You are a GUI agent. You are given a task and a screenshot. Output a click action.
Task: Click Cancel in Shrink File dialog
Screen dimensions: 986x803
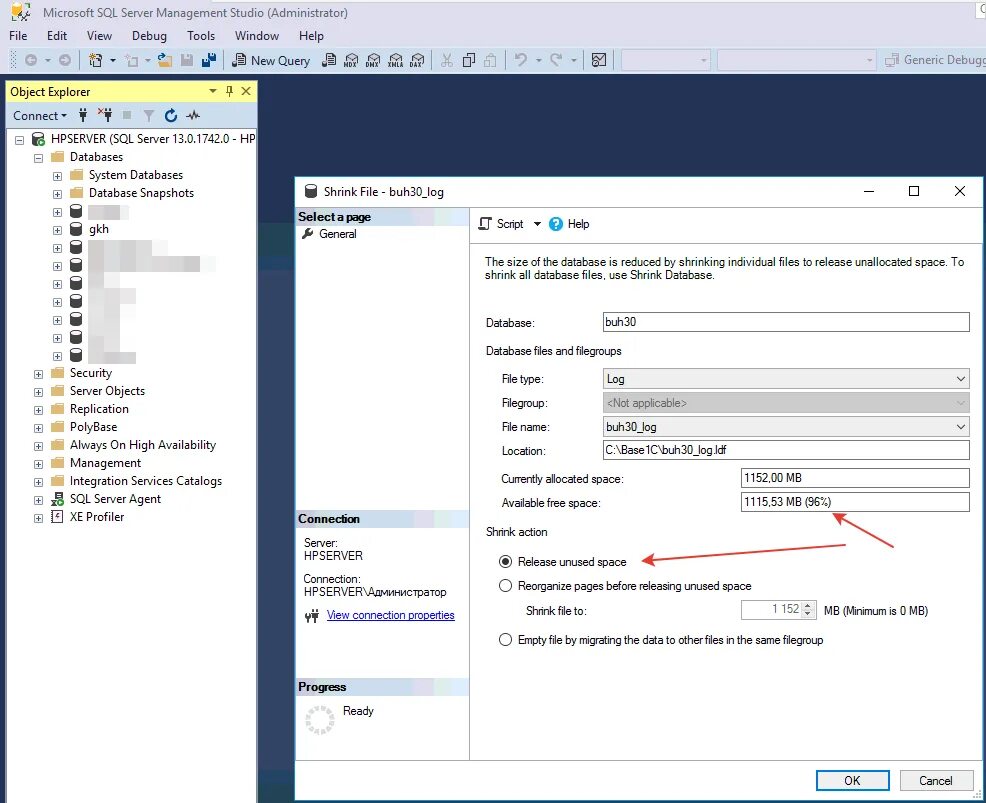[x=935, y=780]
